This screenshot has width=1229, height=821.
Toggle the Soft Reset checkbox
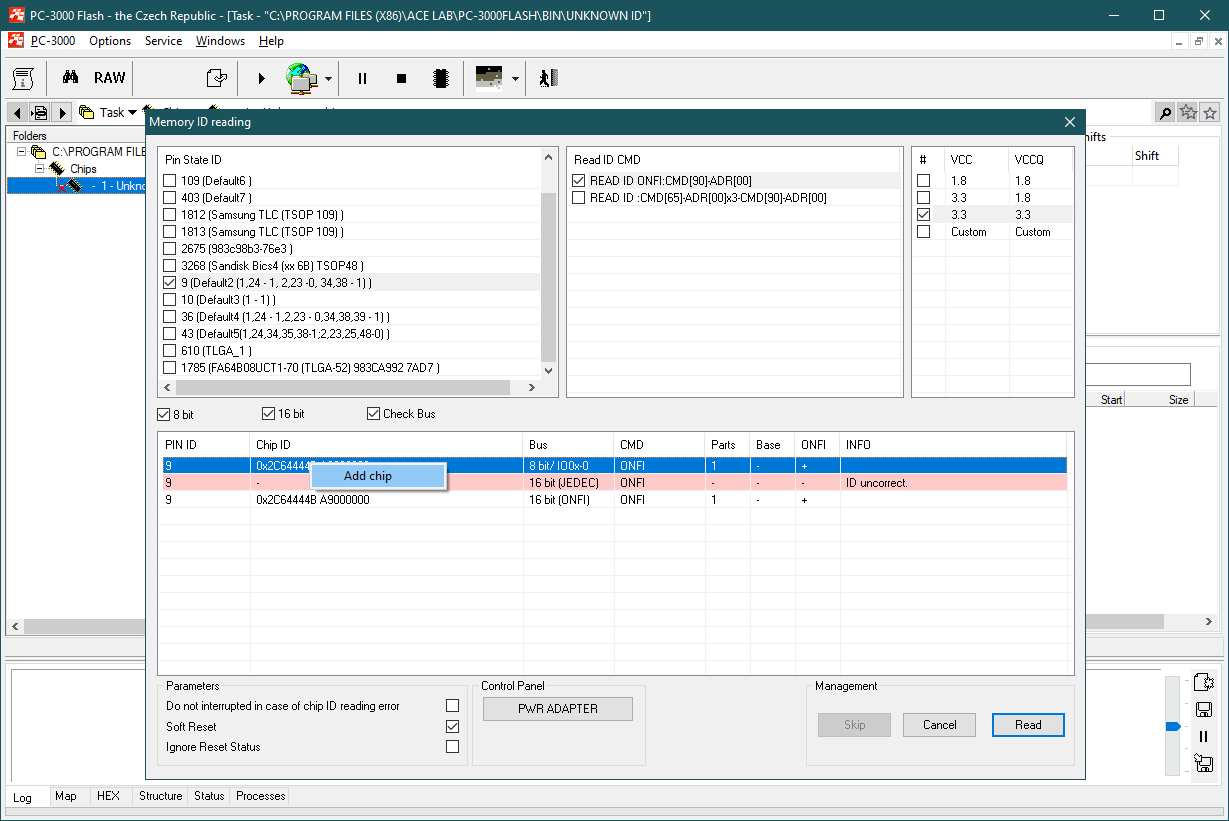(452, 727)
